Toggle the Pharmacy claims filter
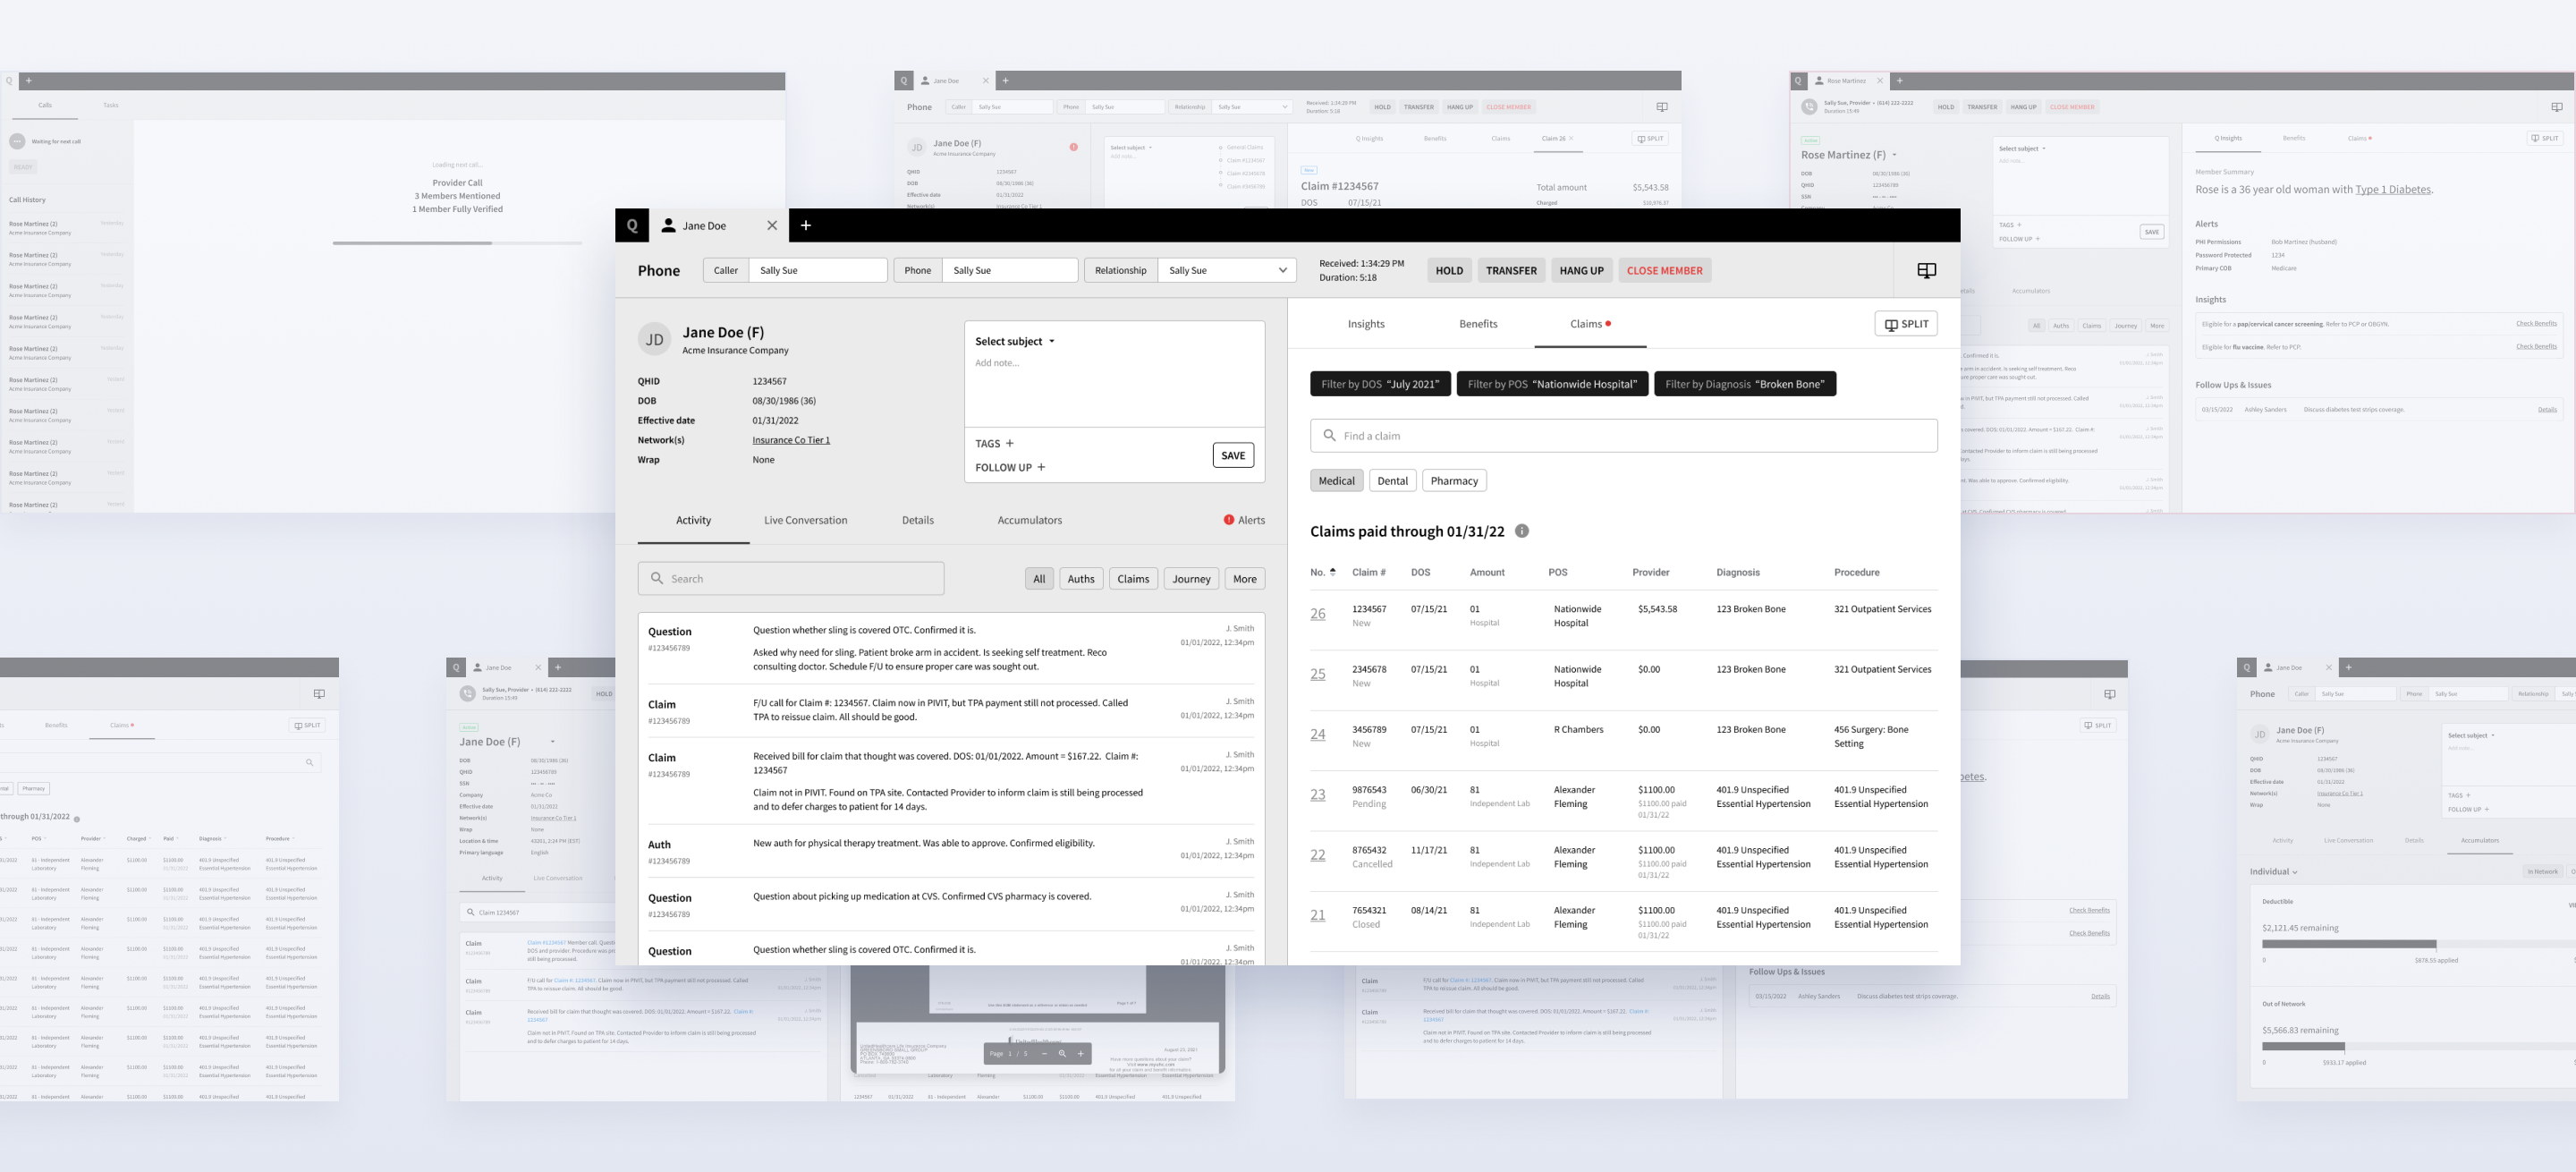 point(1453,481)
